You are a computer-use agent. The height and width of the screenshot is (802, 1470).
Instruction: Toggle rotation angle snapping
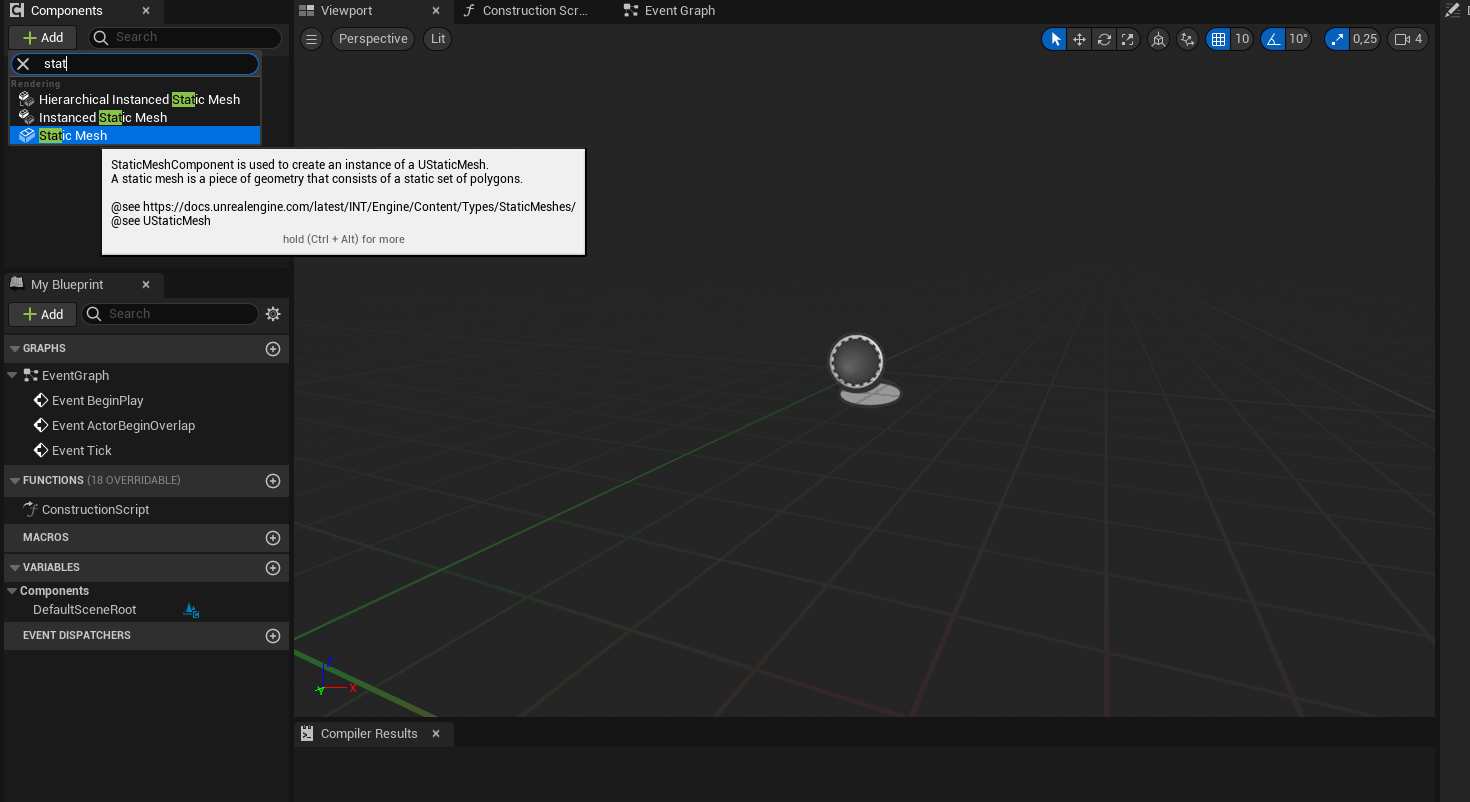coord(1273,39)
